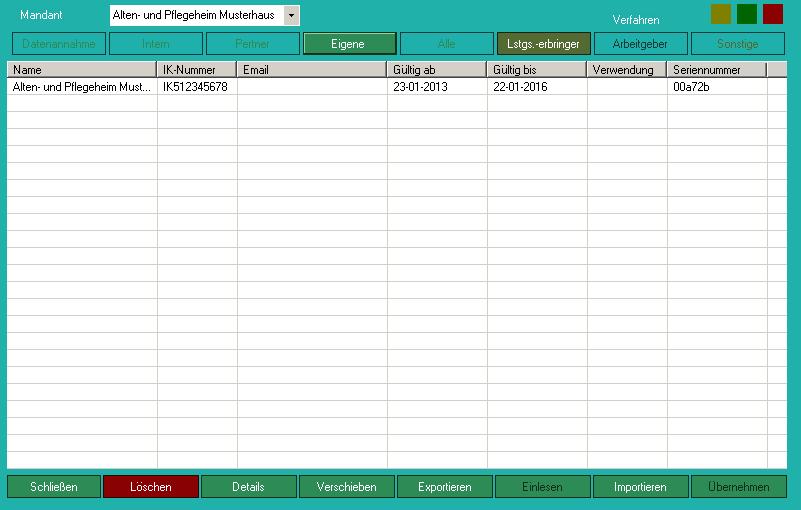Click date cell 22-01-2016
The height and width of the screenshot is (510, 801).
537,87
